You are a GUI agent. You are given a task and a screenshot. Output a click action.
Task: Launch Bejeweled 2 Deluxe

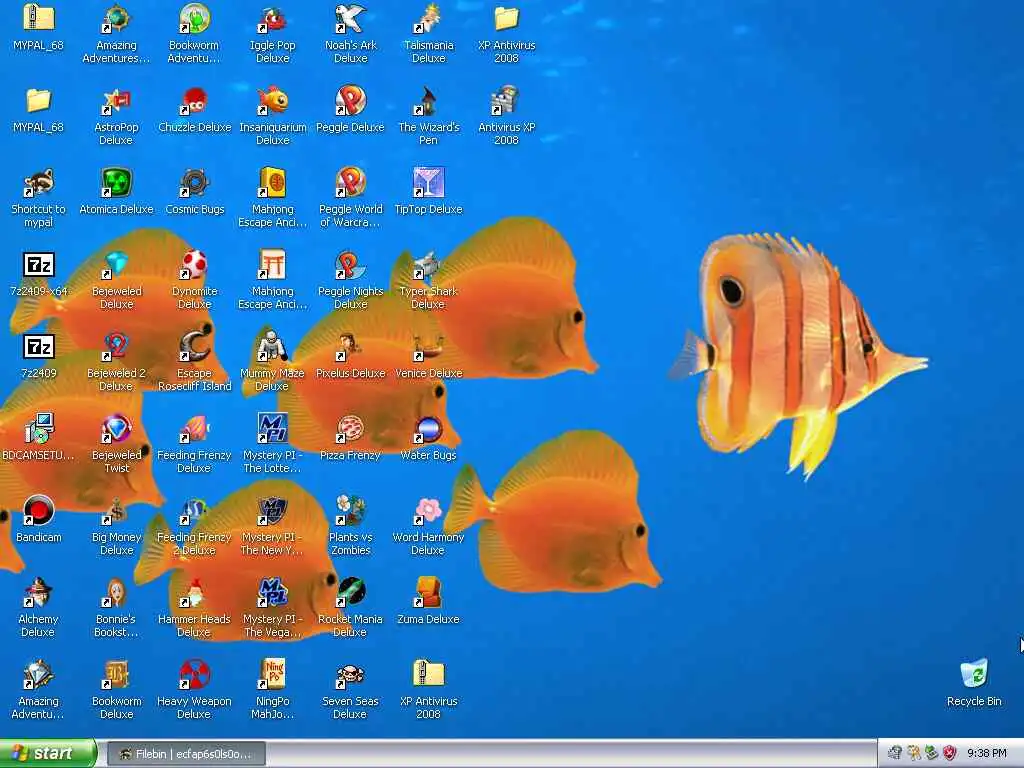click(116, 362)
